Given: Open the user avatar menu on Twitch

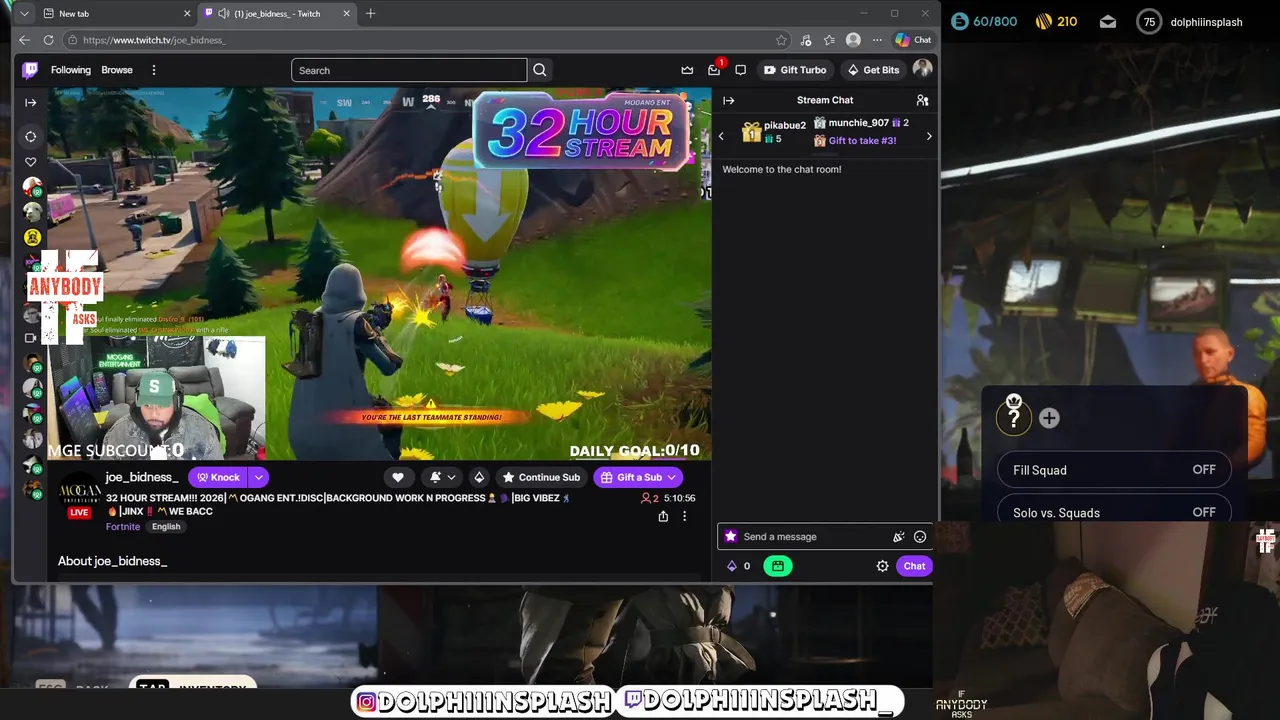Looking at the screenshot, I should 922,68.
